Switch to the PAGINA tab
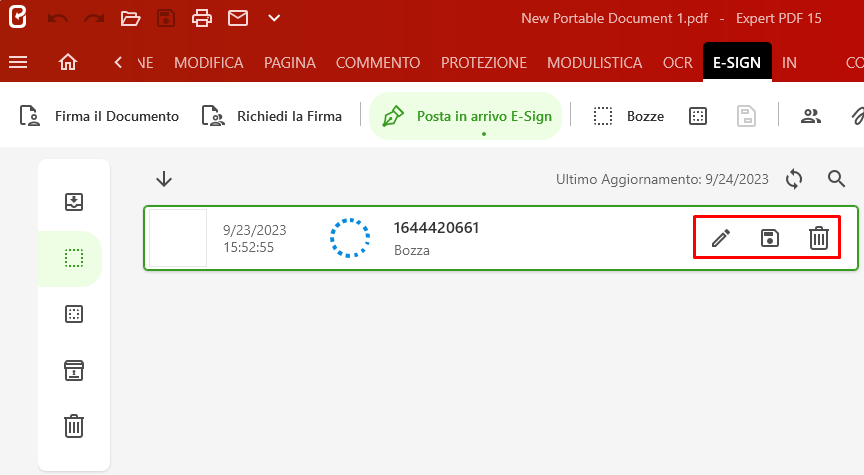The width and height of the screenshot is (864, 475). point(290,63)
